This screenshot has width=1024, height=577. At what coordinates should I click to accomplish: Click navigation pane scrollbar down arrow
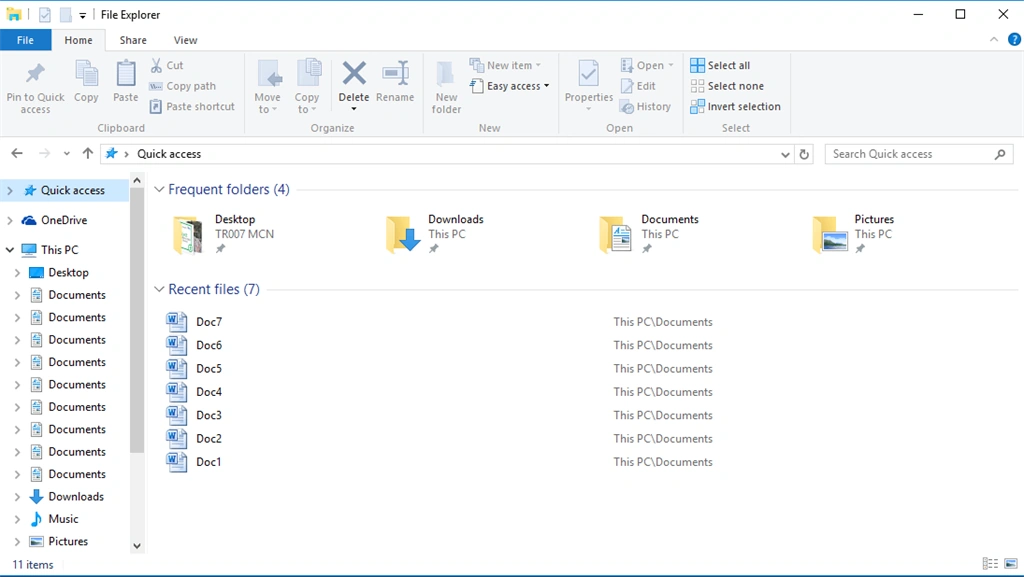(x=136, y=546)
